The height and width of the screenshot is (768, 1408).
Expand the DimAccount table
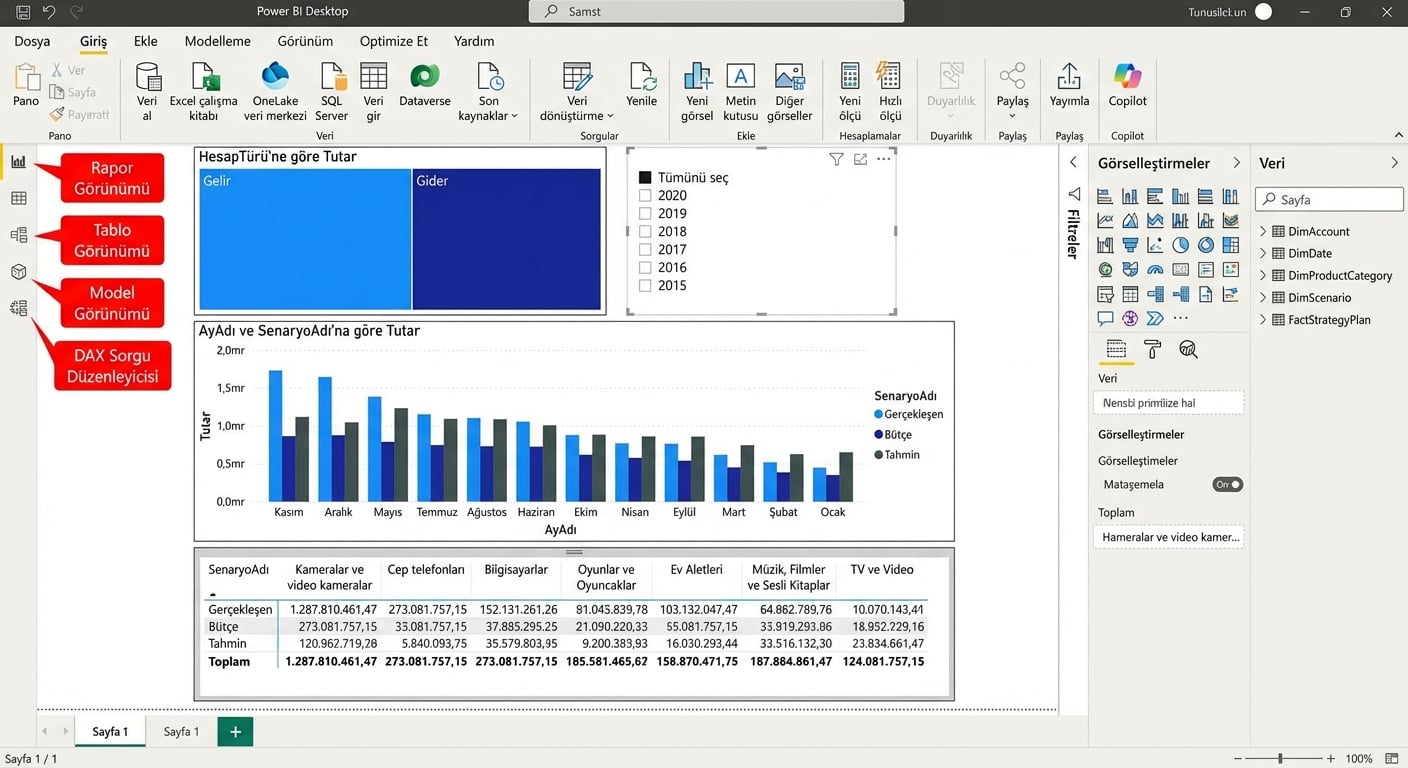1263,231
